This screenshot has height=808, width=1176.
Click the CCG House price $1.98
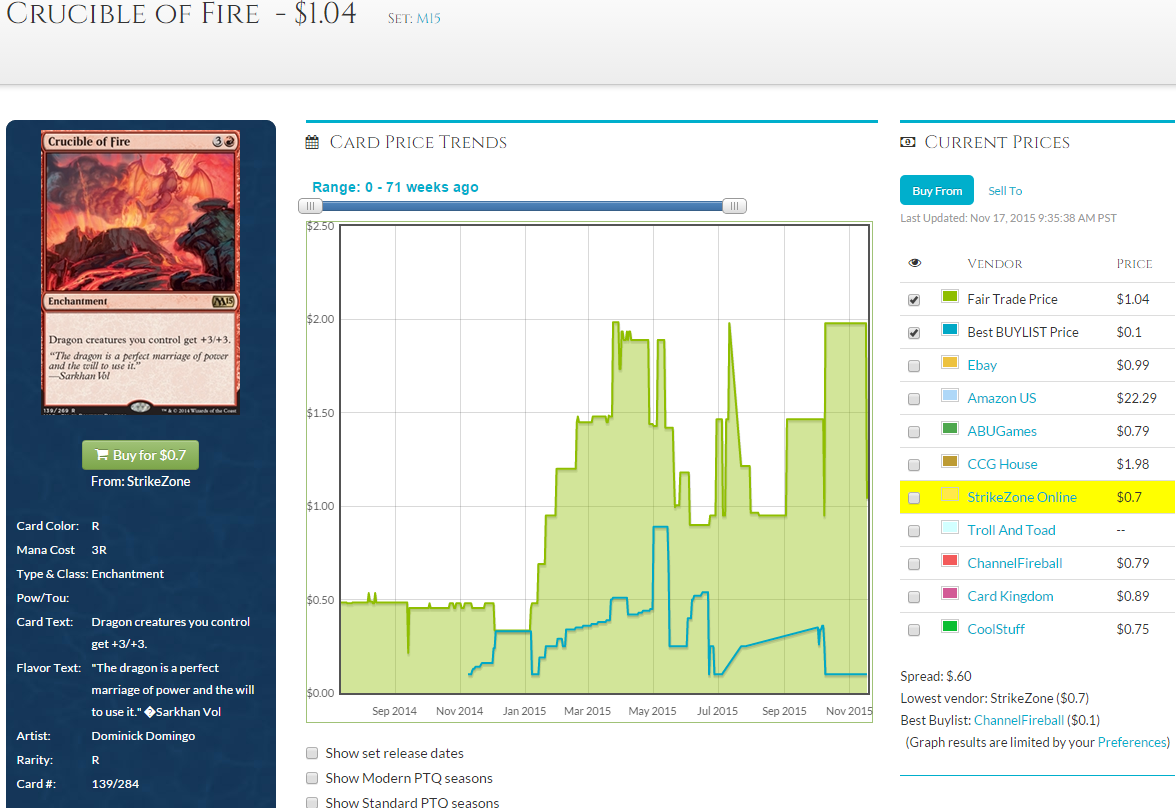pyautogui.click(x=1132, y=464)
